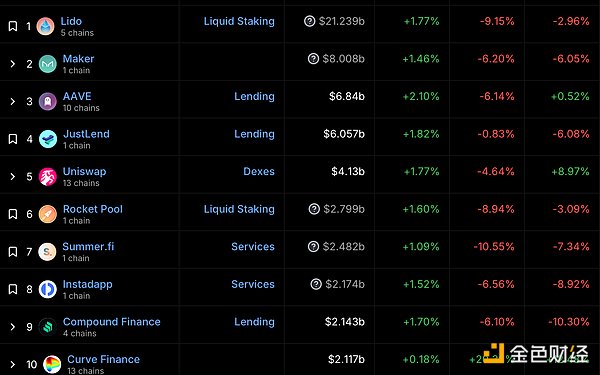Viewport: 600px width, 375px height.
Task: Open the Dexes category link
Action: click(x=259, y=171)
